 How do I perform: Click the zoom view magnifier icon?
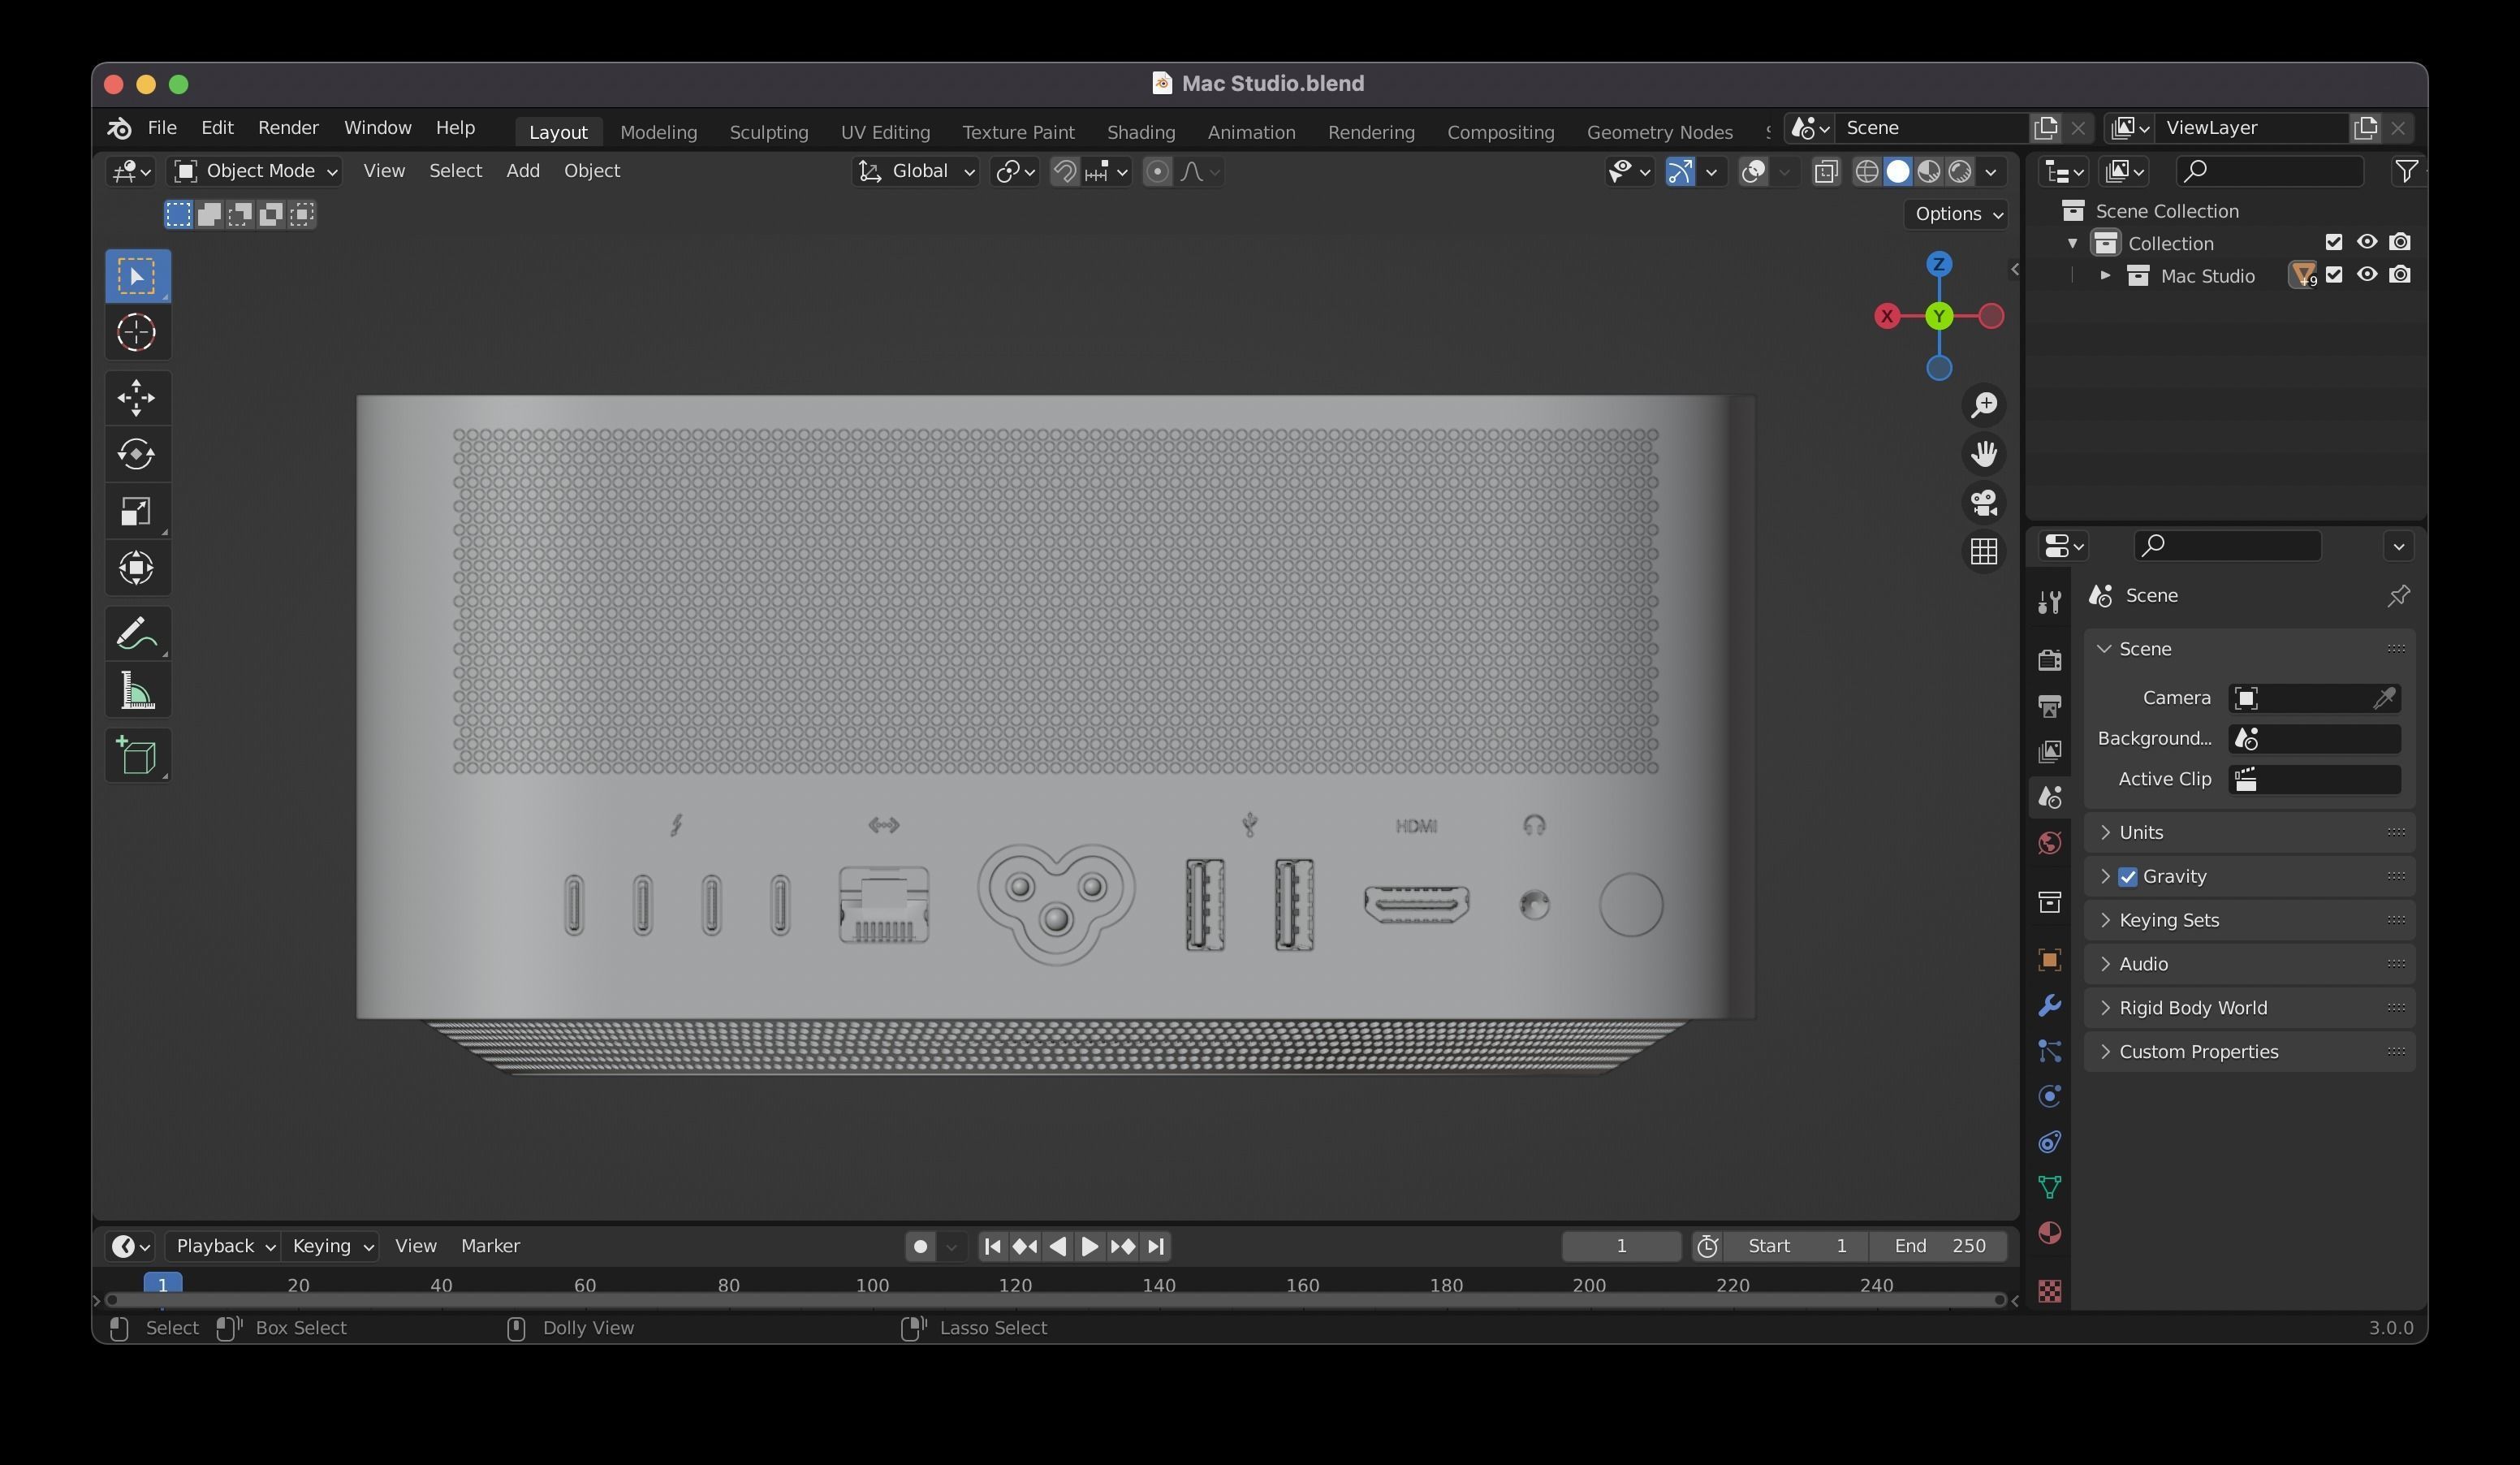(1984, 405)
